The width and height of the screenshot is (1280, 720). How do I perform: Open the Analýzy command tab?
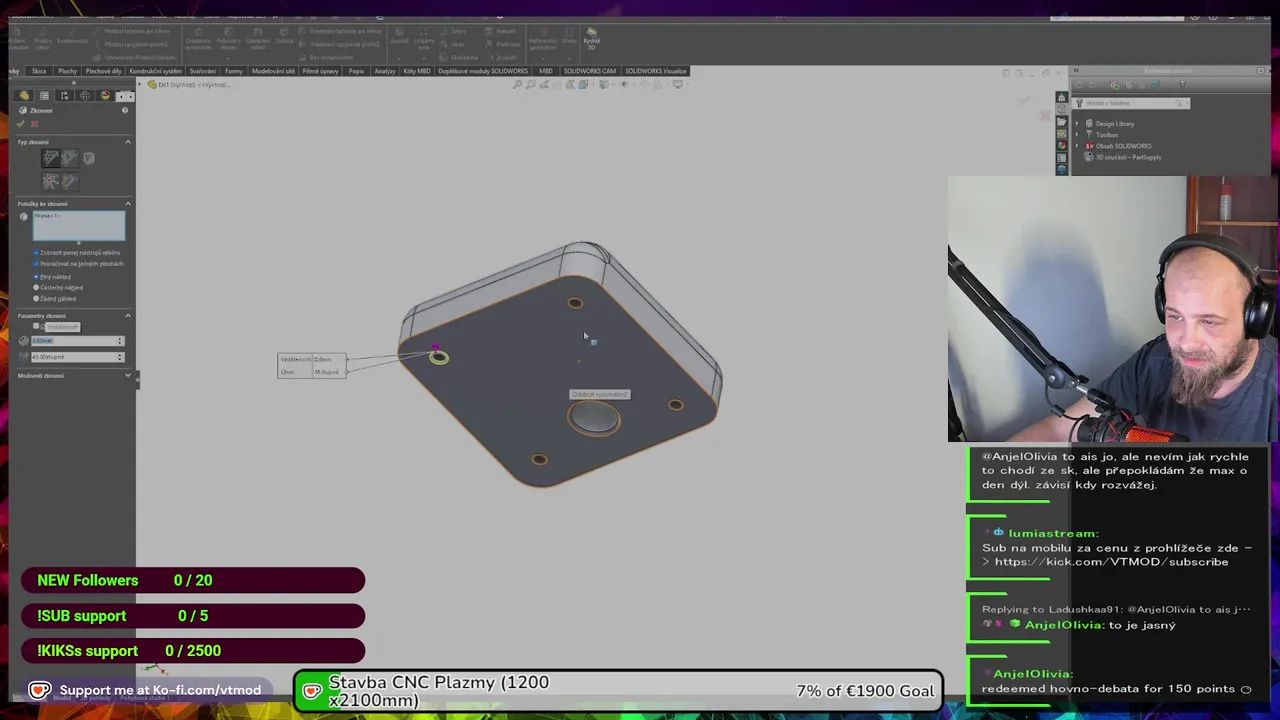tap(385, 71)
